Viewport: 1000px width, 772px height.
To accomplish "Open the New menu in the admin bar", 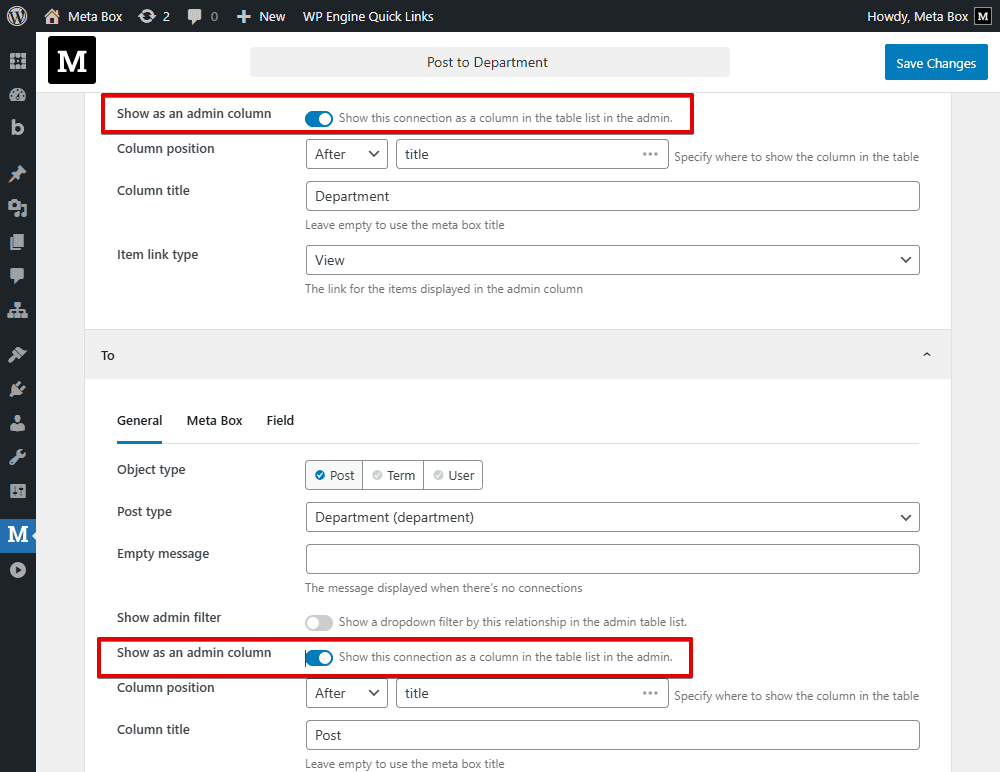I will [260, 16].
